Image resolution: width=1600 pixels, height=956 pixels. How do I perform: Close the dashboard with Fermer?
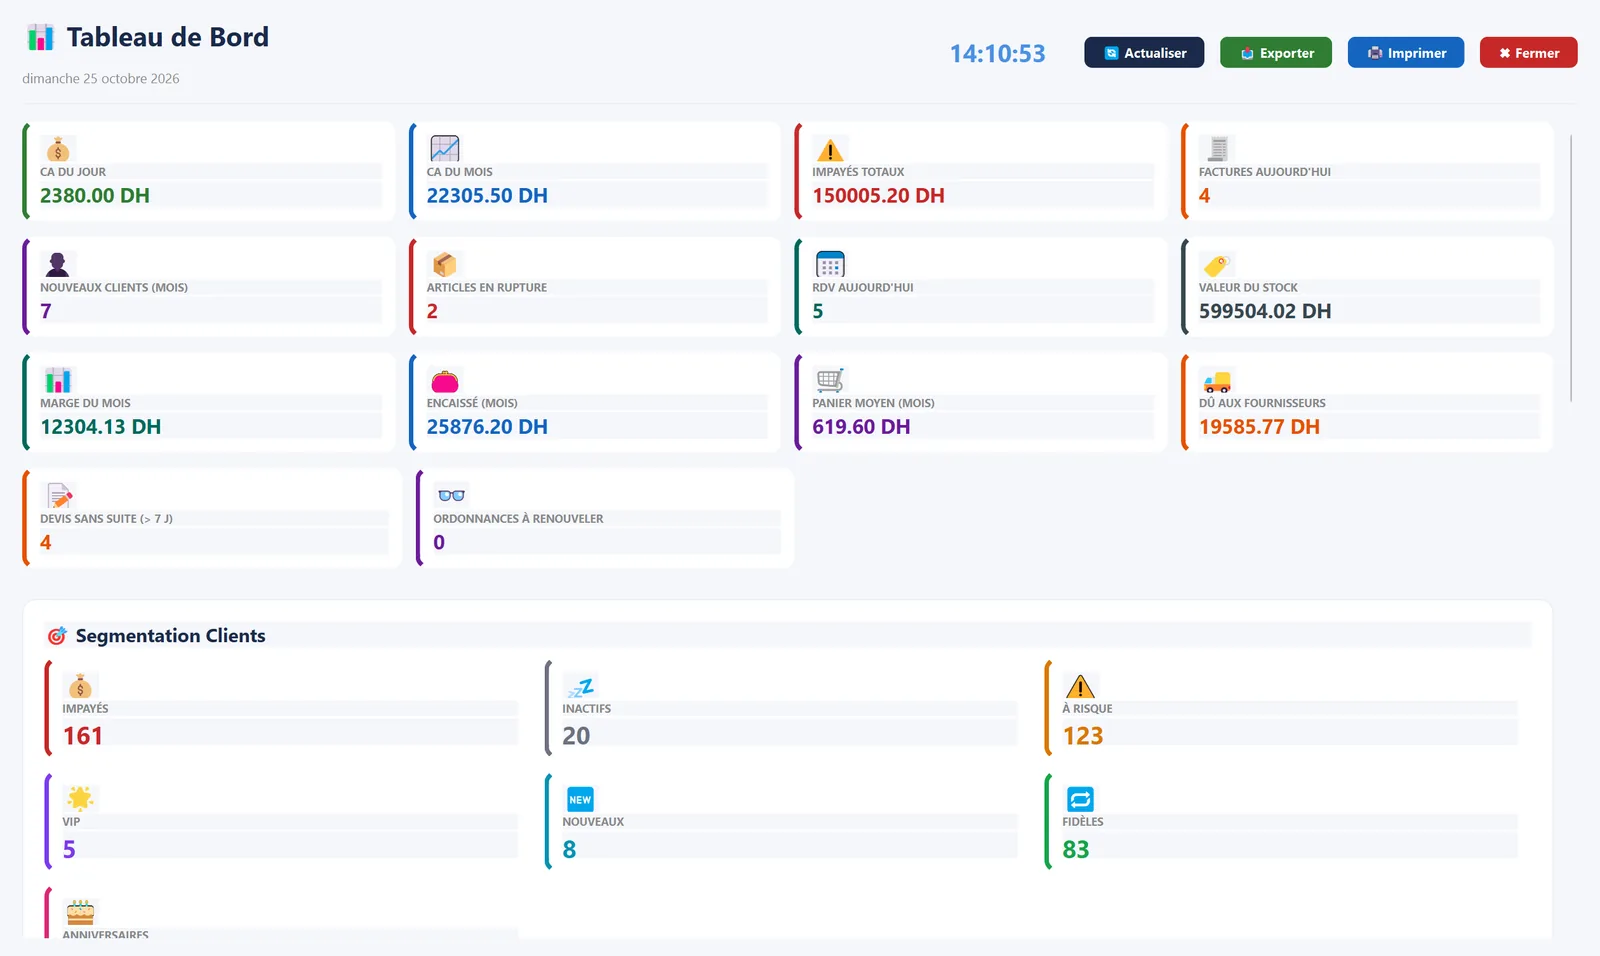(x=1529, y=53)
